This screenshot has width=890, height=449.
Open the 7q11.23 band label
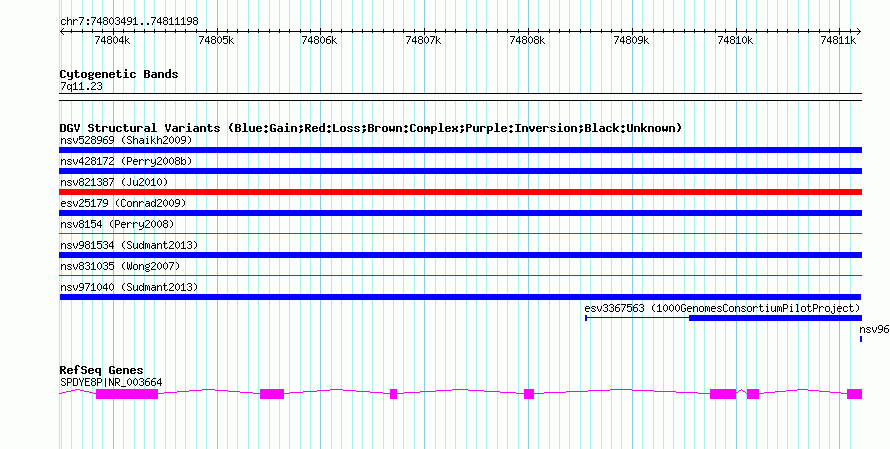81,87
